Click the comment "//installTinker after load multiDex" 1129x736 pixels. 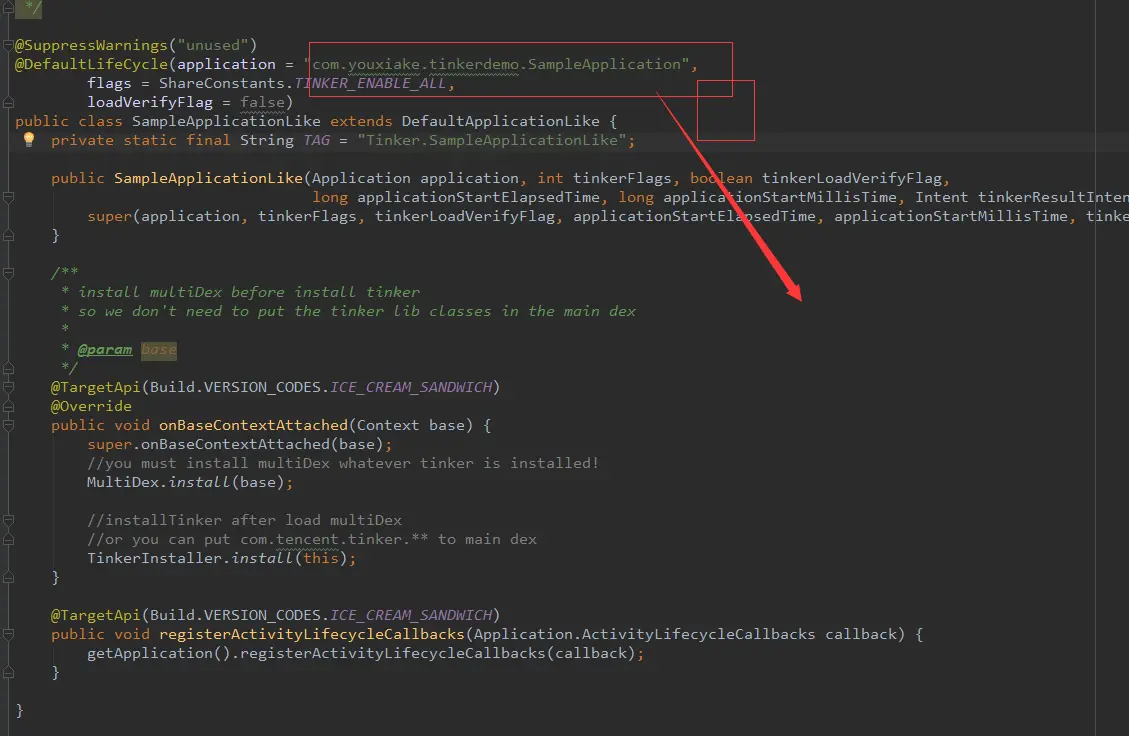(x=244, y=520)
